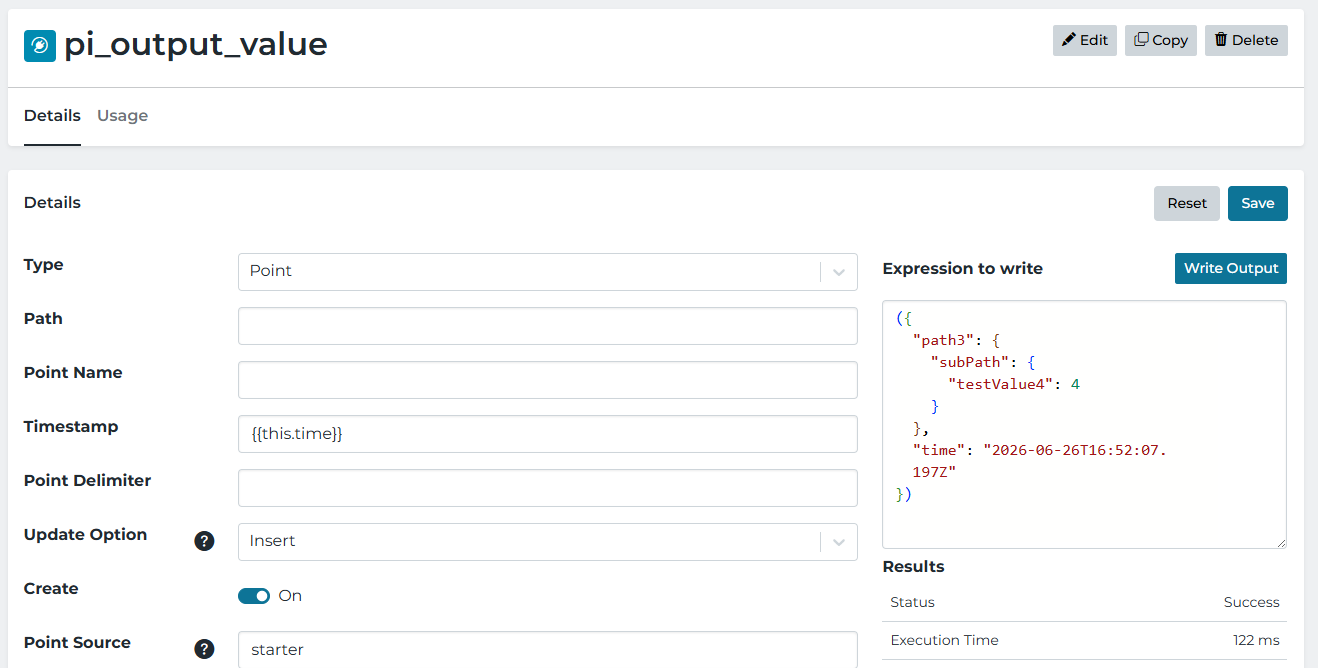Save the output details

[x=1258, y=203]
